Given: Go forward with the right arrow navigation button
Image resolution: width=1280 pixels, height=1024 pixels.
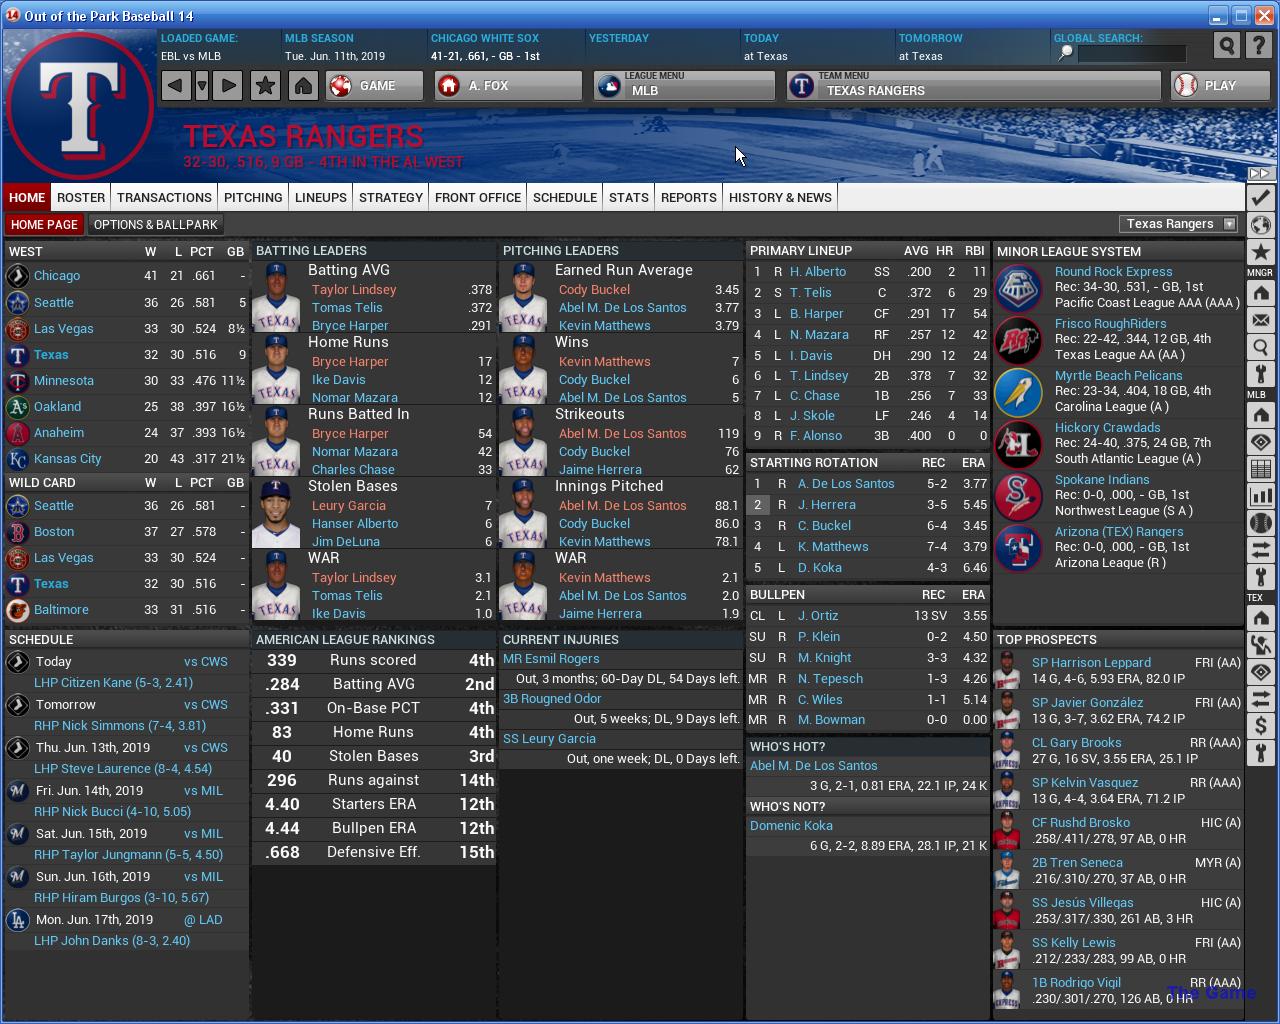Looking at the screenshot, I should coord(228,85).
